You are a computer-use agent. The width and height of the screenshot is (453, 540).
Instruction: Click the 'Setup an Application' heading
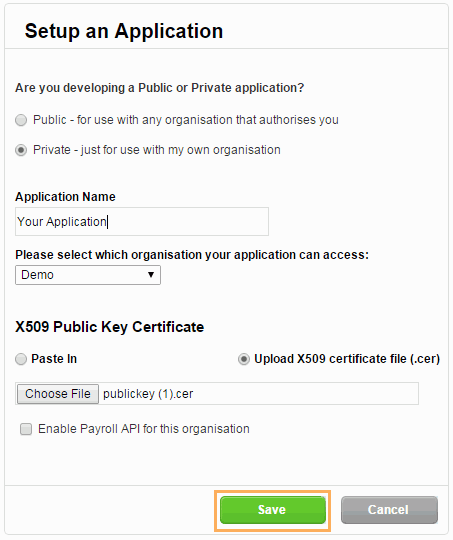[124, 31]
